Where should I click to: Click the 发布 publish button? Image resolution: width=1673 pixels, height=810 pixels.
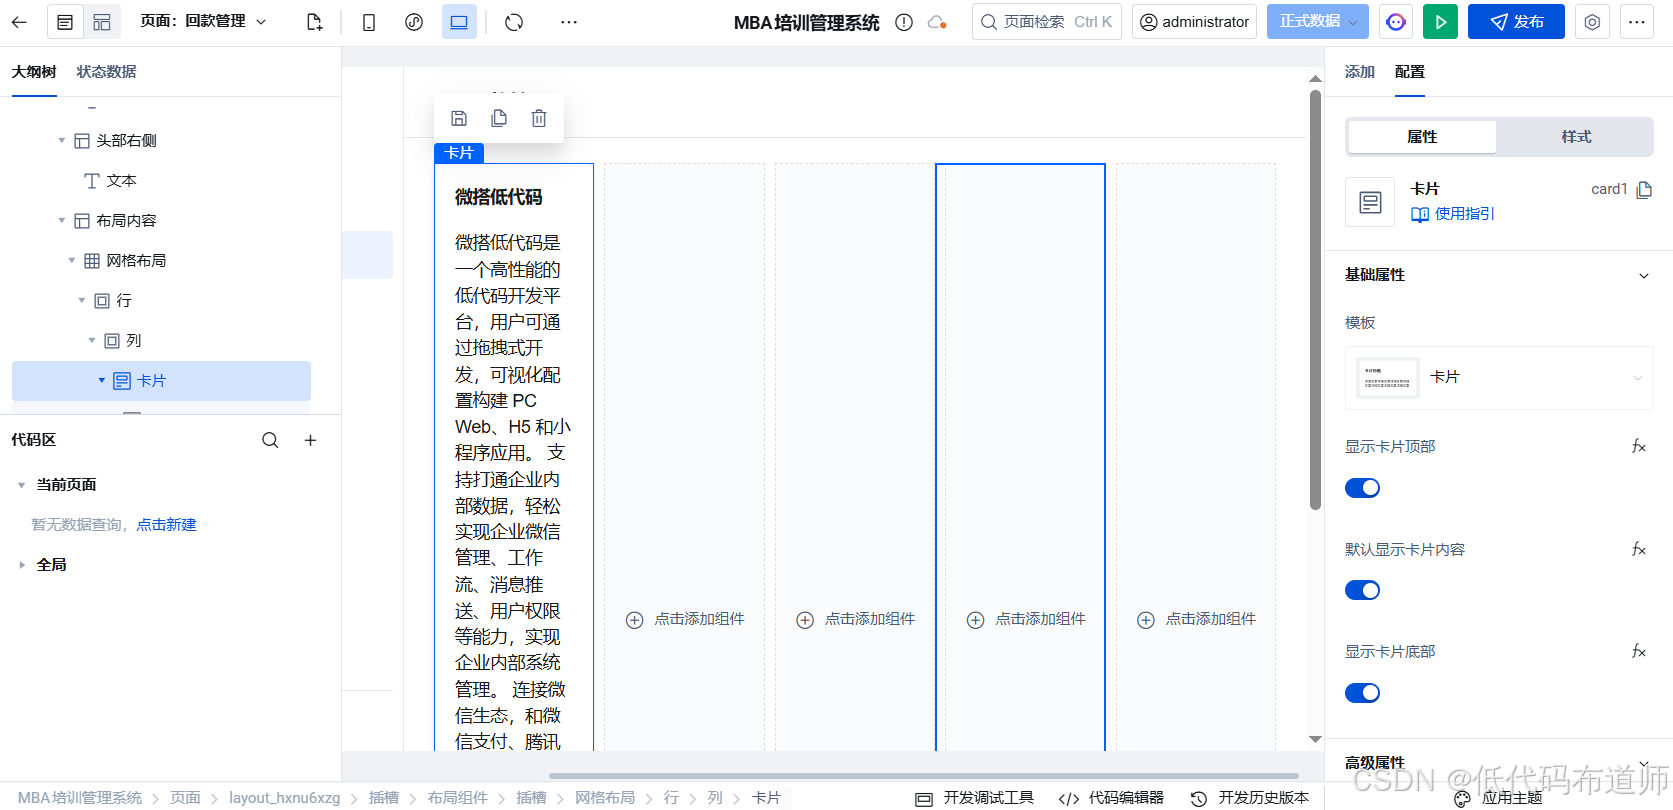click(x=1516, y=22)
